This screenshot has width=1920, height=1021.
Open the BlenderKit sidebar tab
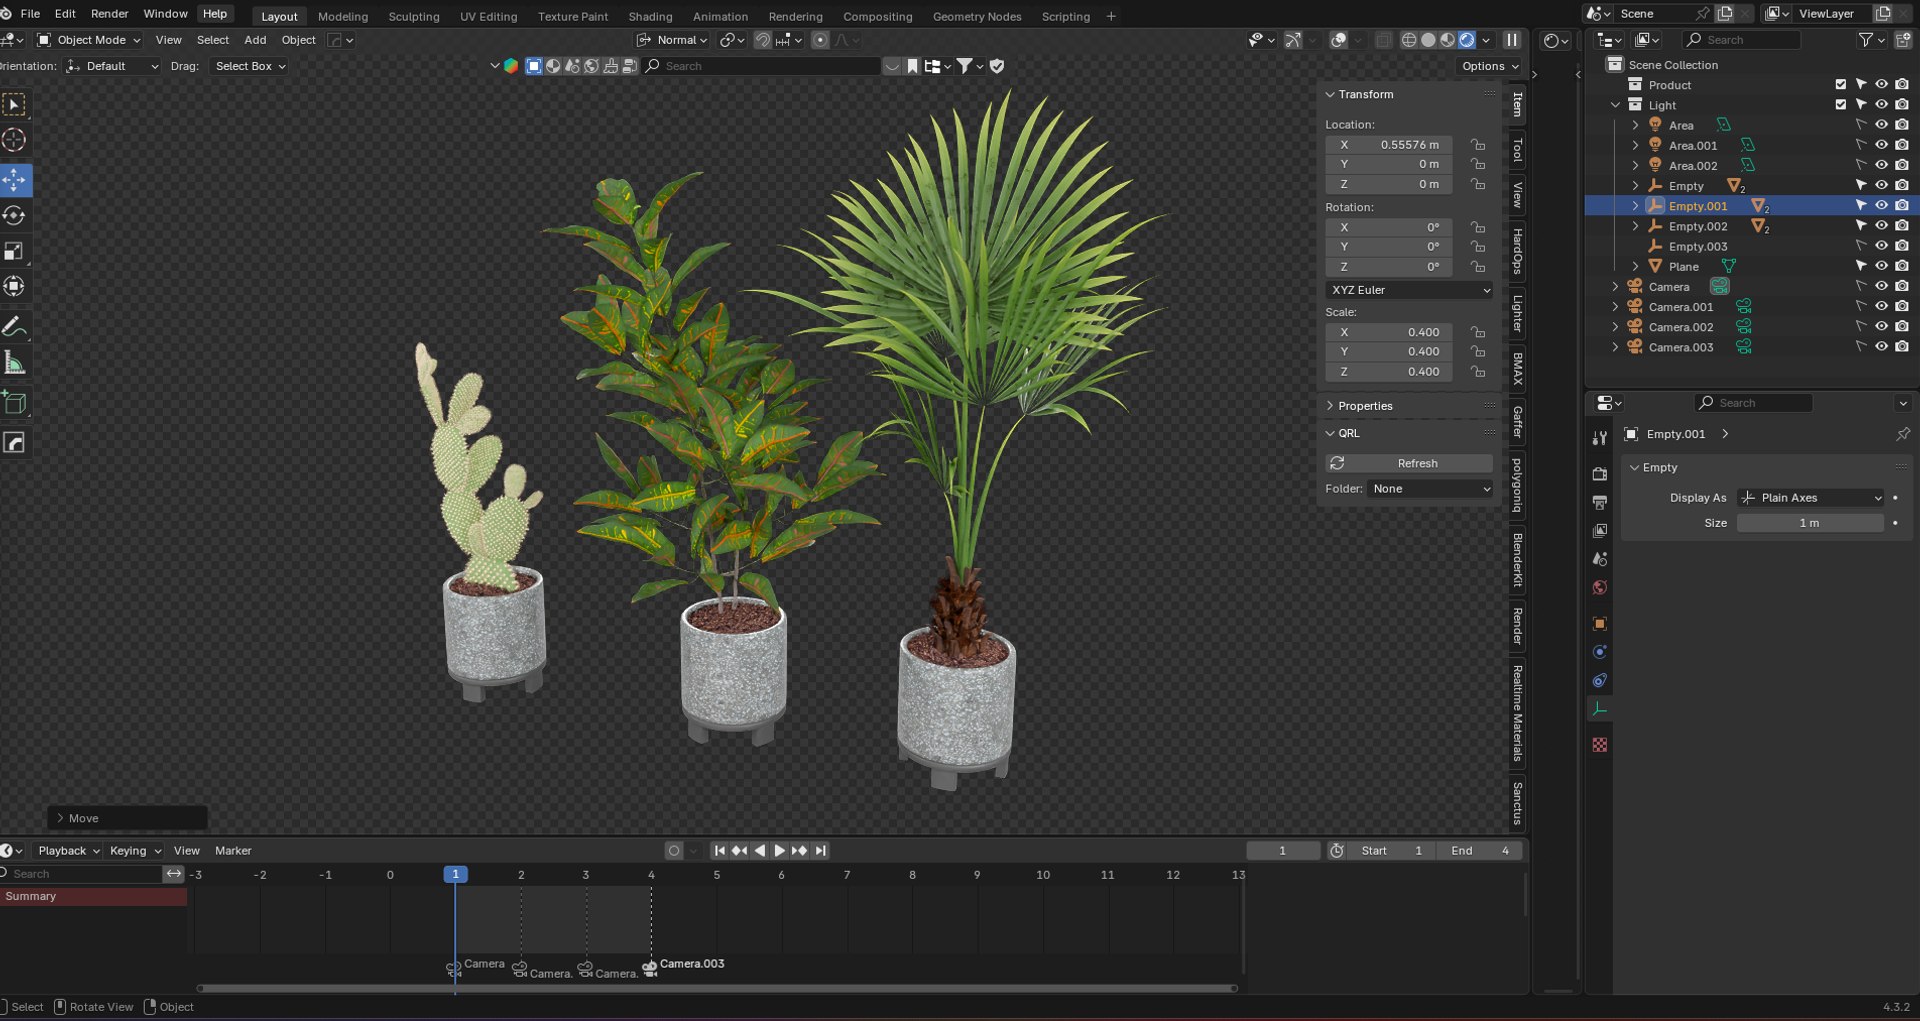click(1517, 559)
